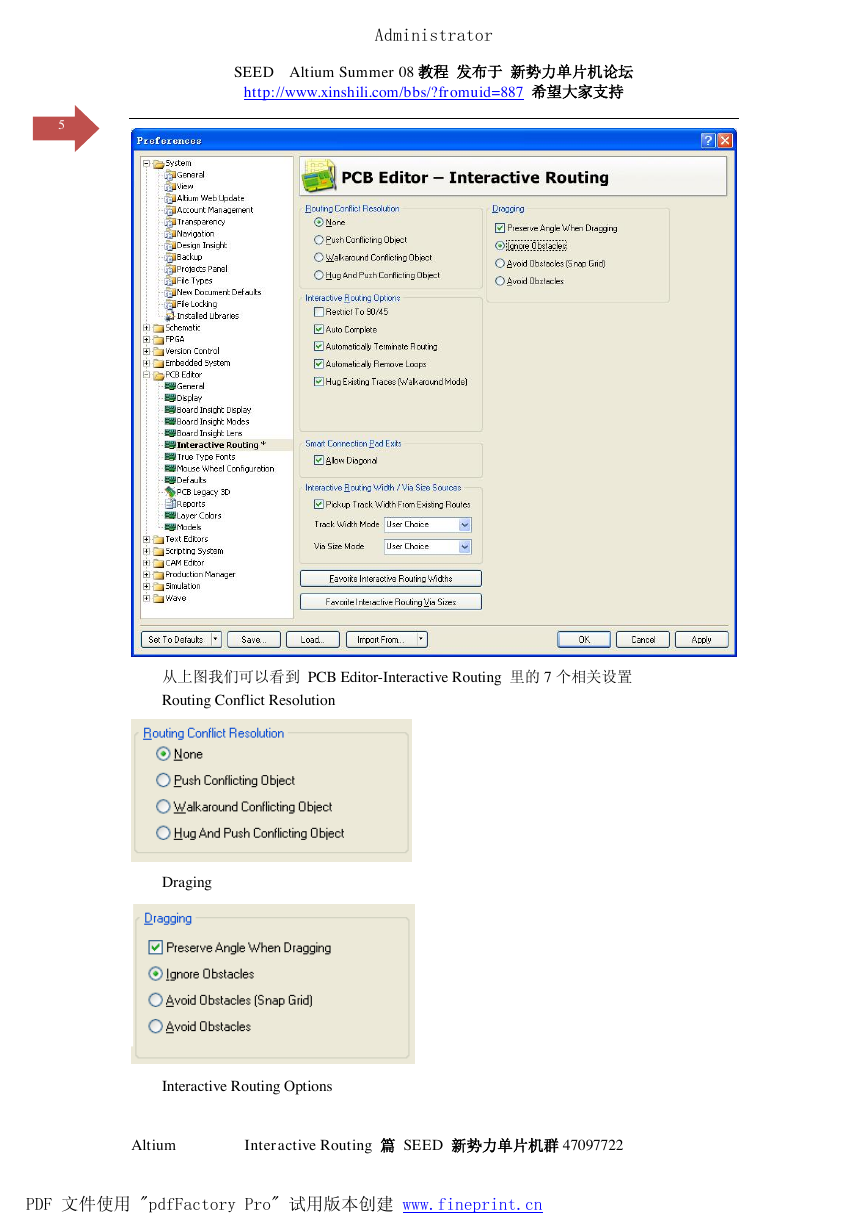
Task: Select General under the System node
Action: (191, 175)
